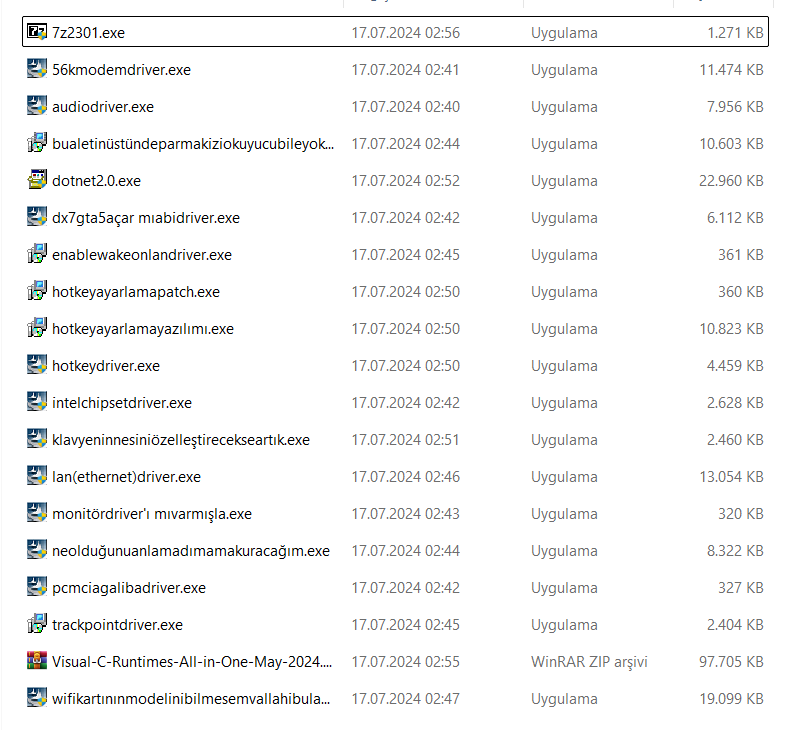801x730 pixels.
Task: Click the hotkeydriver.exe icon
Action: (37, 365)
